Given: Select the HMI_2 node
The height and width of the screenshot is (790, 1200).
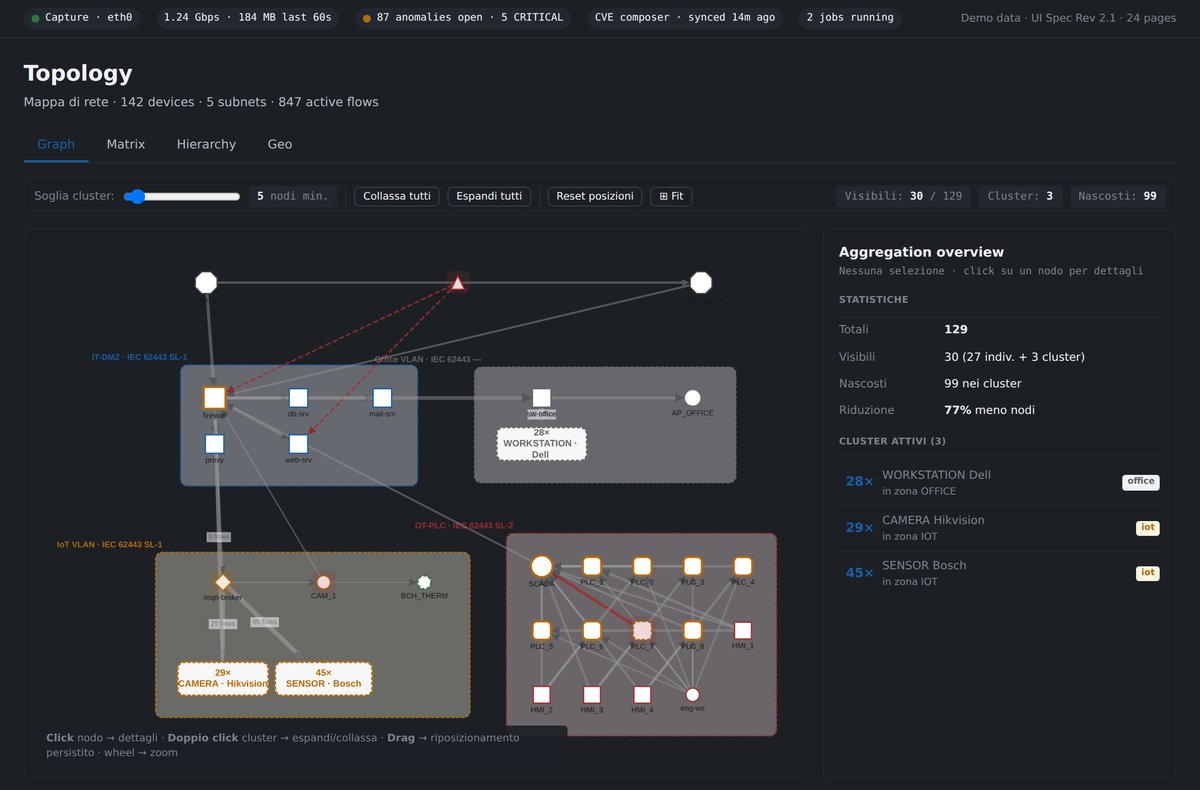Looking at the screenshot, I should click(x=541, y=695).
